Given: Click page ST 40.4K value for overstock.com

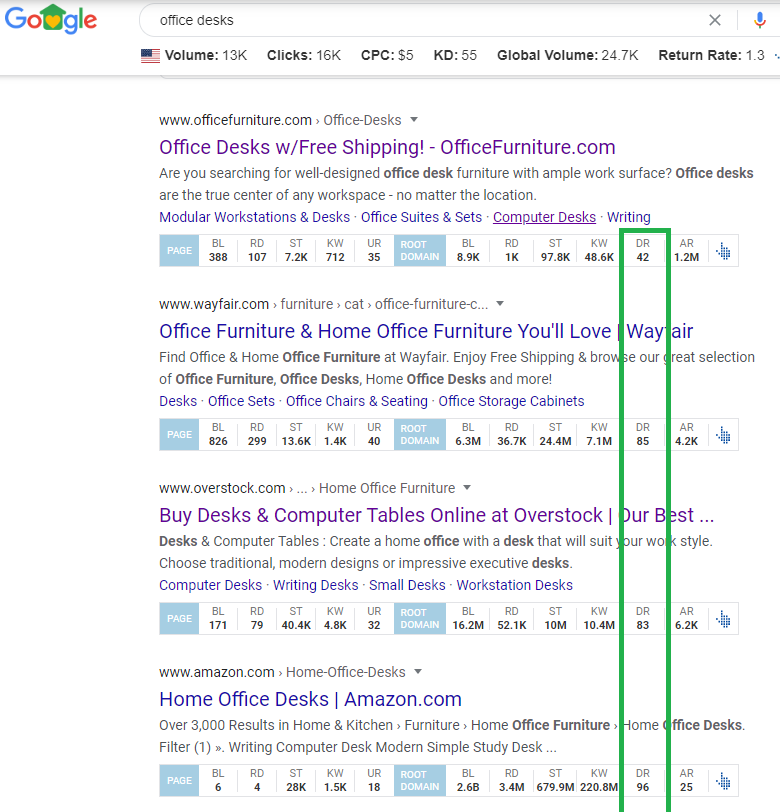Looking at the screenshot, I should pyautogui.click(x=296, y=625).
